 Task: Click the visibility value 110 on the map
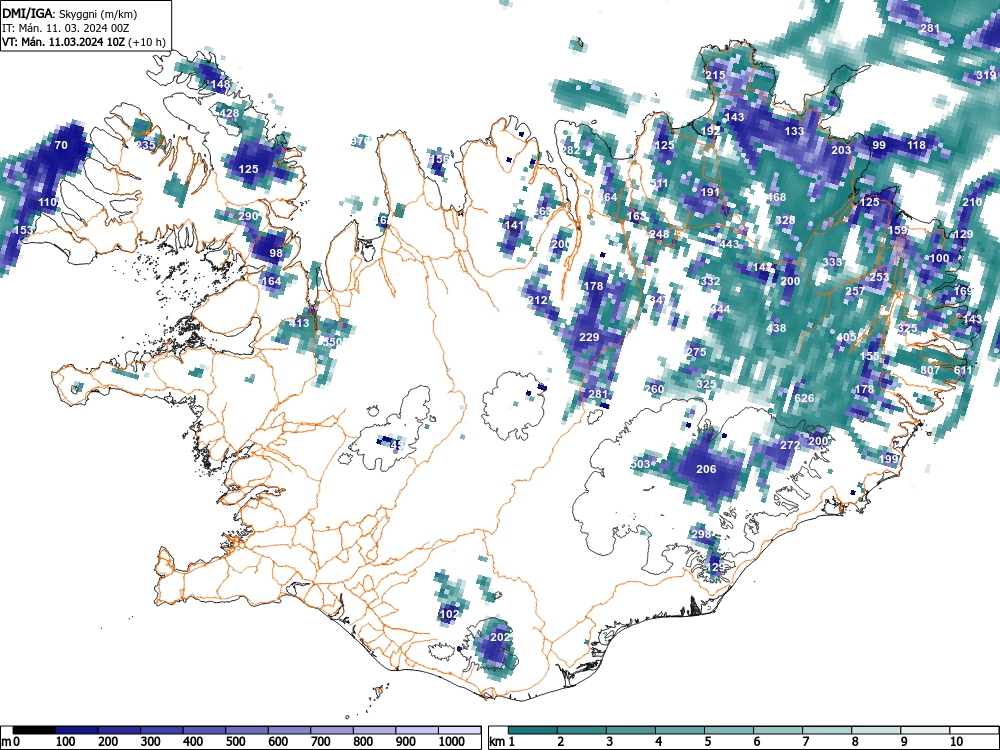[x=48, y=202]
